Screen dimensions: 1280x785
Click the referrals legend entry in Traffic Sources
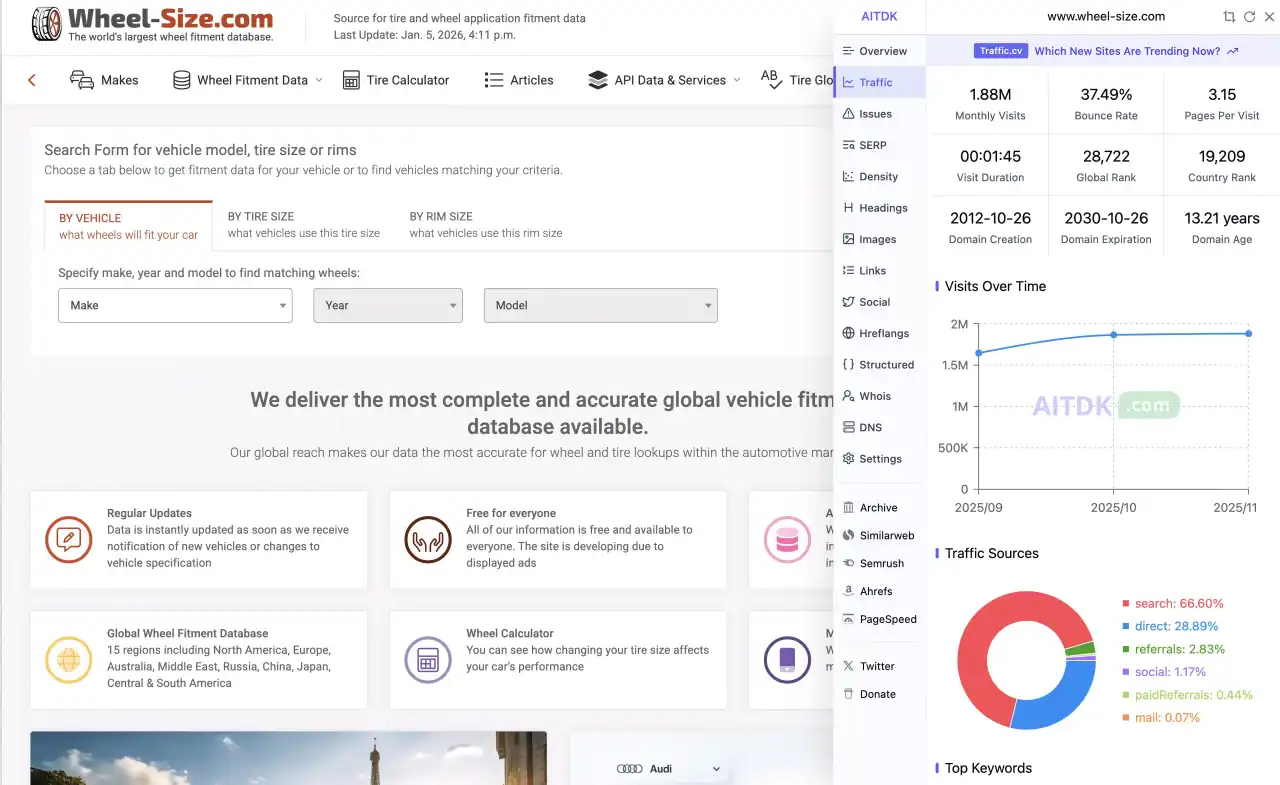(1173, 649)
